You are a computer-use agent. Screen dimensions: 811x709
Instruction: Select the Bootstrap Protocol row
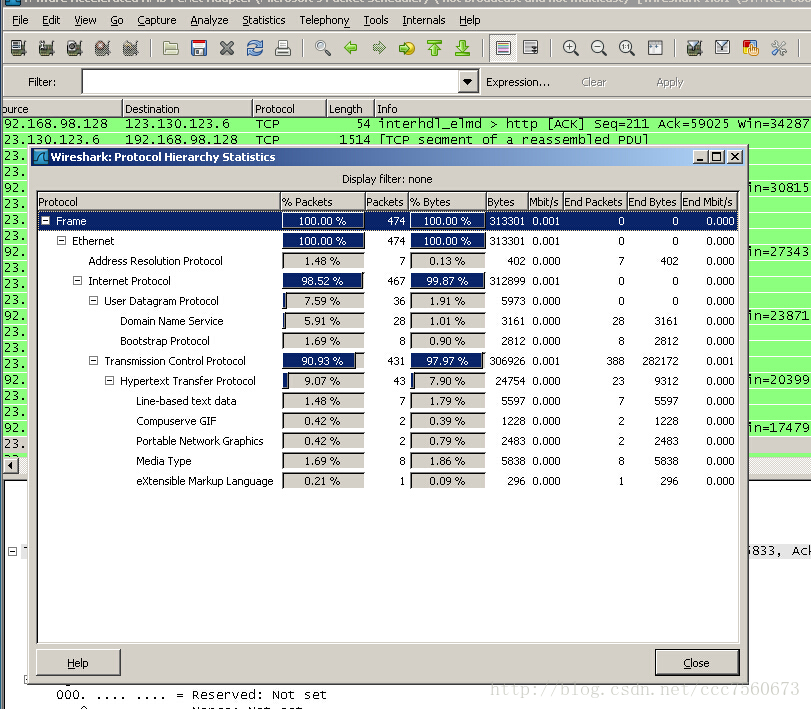(388, 341)
